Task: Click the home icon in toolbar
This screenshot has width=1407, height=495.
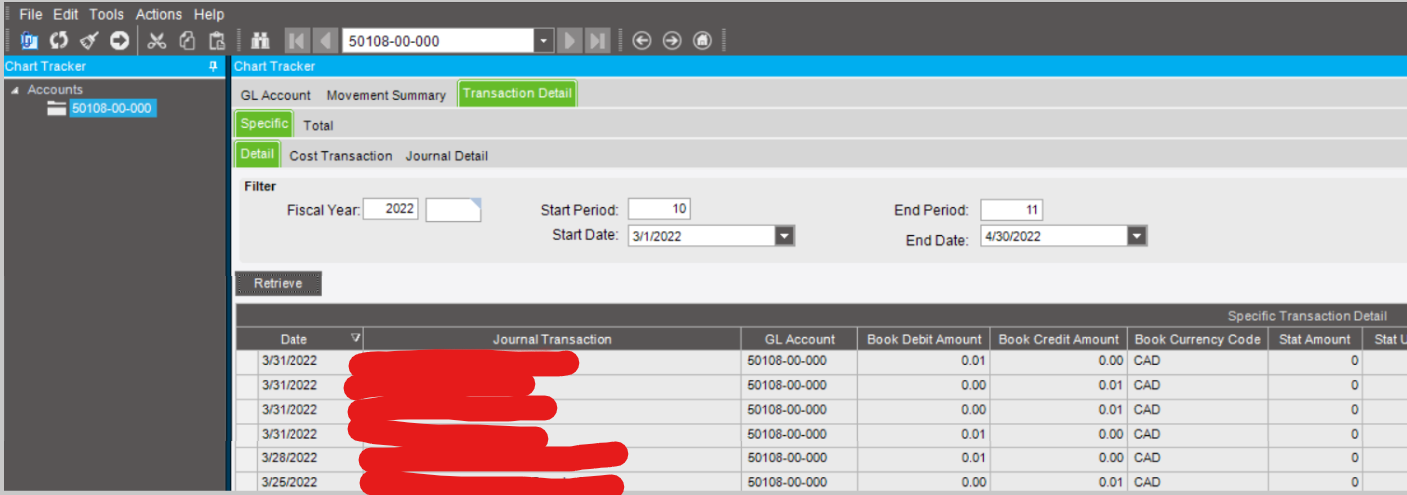Action: click(702, 41)
